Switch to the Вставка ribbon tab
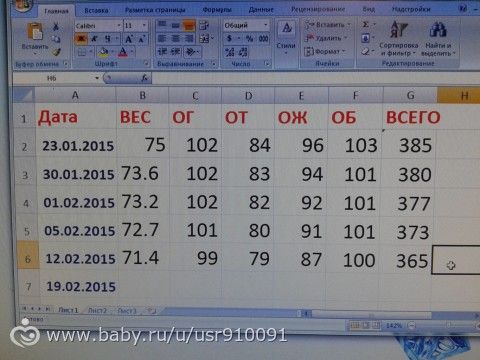 [x=96, y=11]
